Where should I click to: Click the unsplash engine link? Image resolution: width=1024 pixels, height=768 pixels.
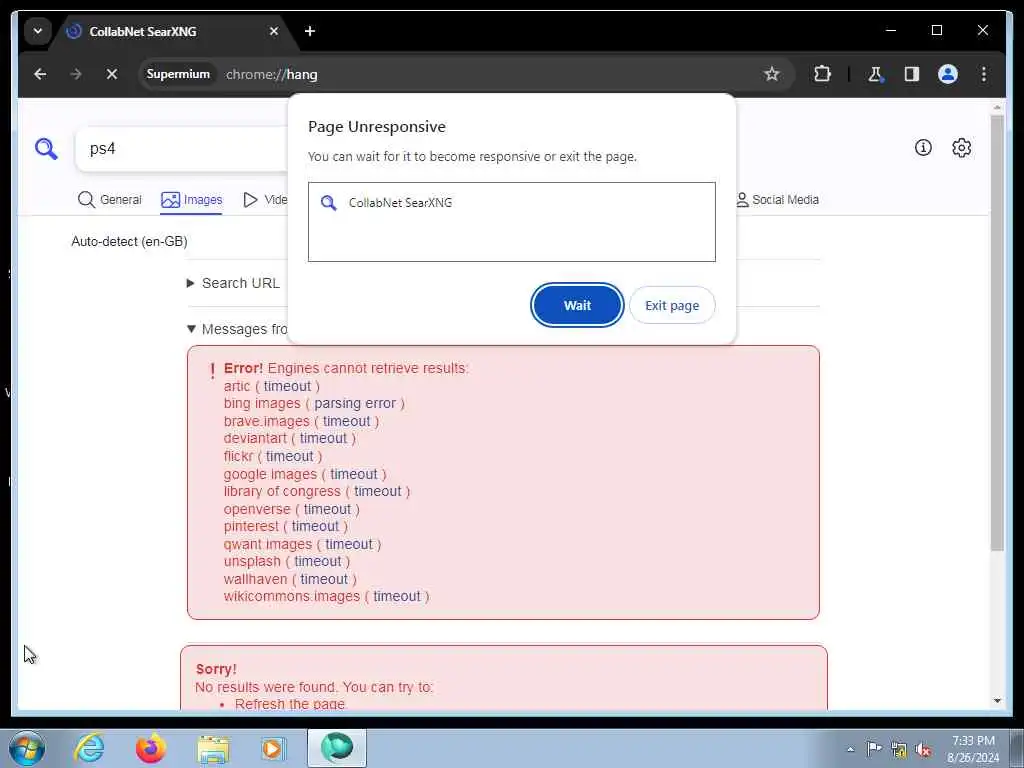pos(252,561)
